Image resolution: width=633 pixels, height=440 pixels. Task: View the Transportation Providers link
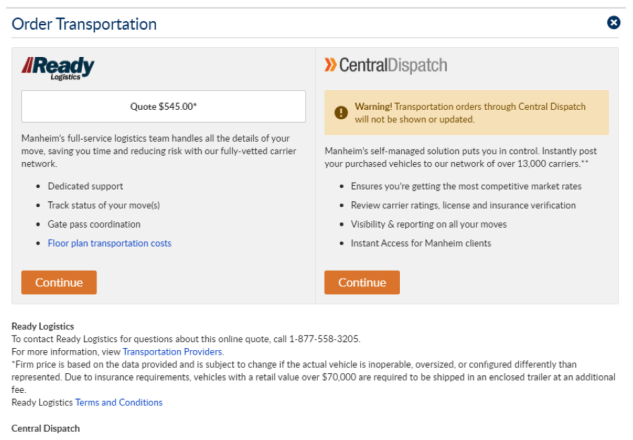[173, 352]
